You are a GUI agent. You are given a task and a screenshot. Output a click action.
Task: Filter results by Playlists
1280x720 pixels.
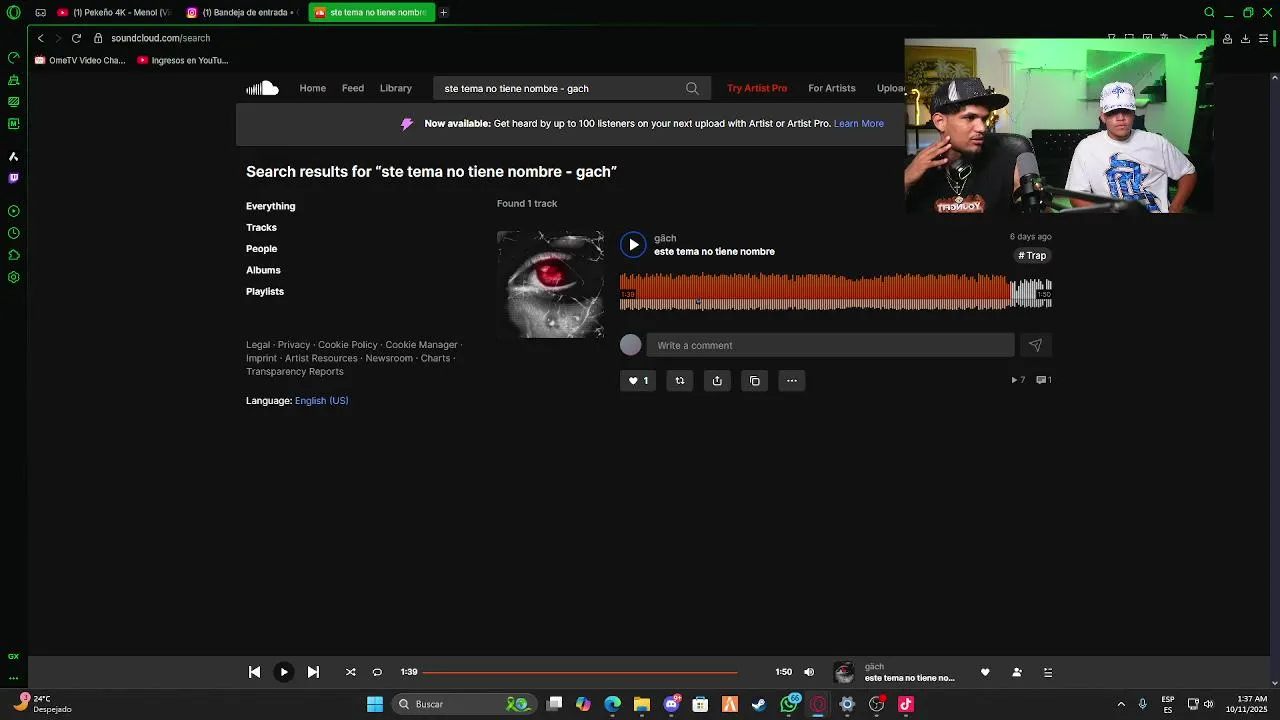265,291
